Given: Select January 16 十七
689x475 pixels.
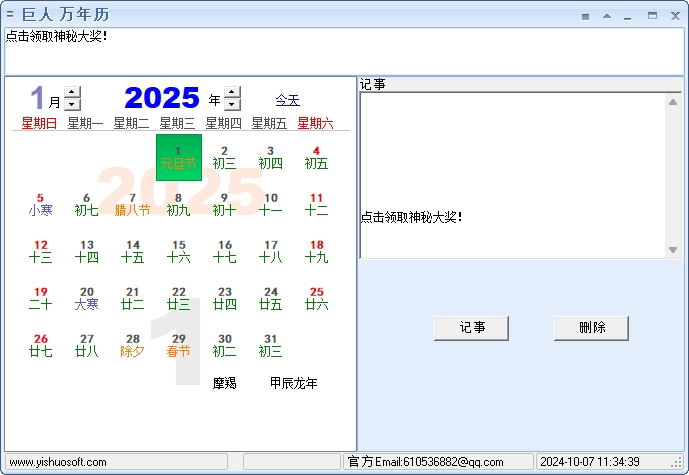Looking at the screenshot, I should click(x=225, y=251).
